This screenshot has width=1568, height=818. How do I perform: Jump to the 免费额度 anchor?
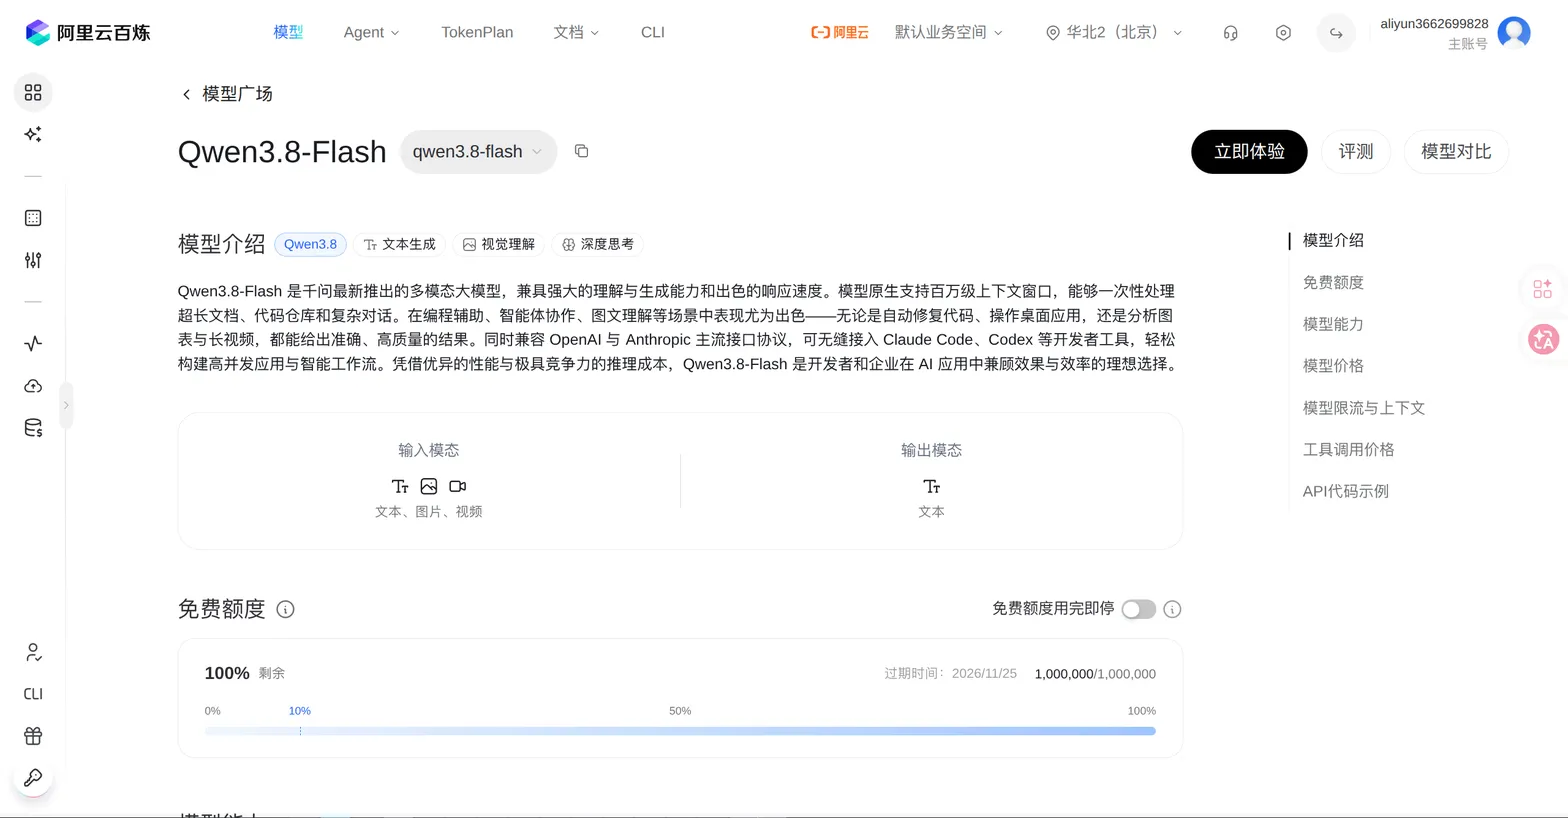[1333, 282]
